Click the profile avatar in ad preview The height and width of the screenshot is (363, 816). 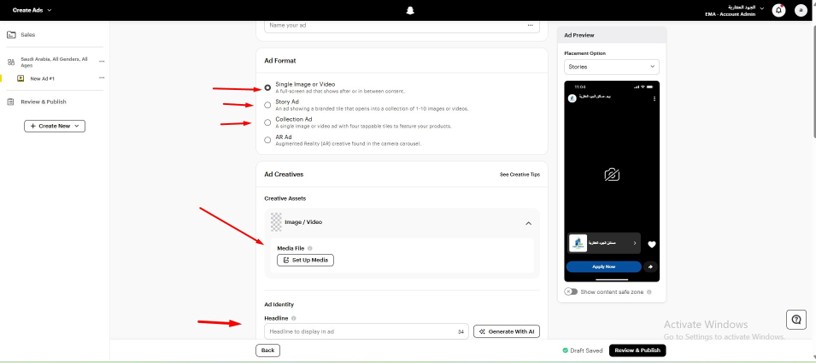572,99
